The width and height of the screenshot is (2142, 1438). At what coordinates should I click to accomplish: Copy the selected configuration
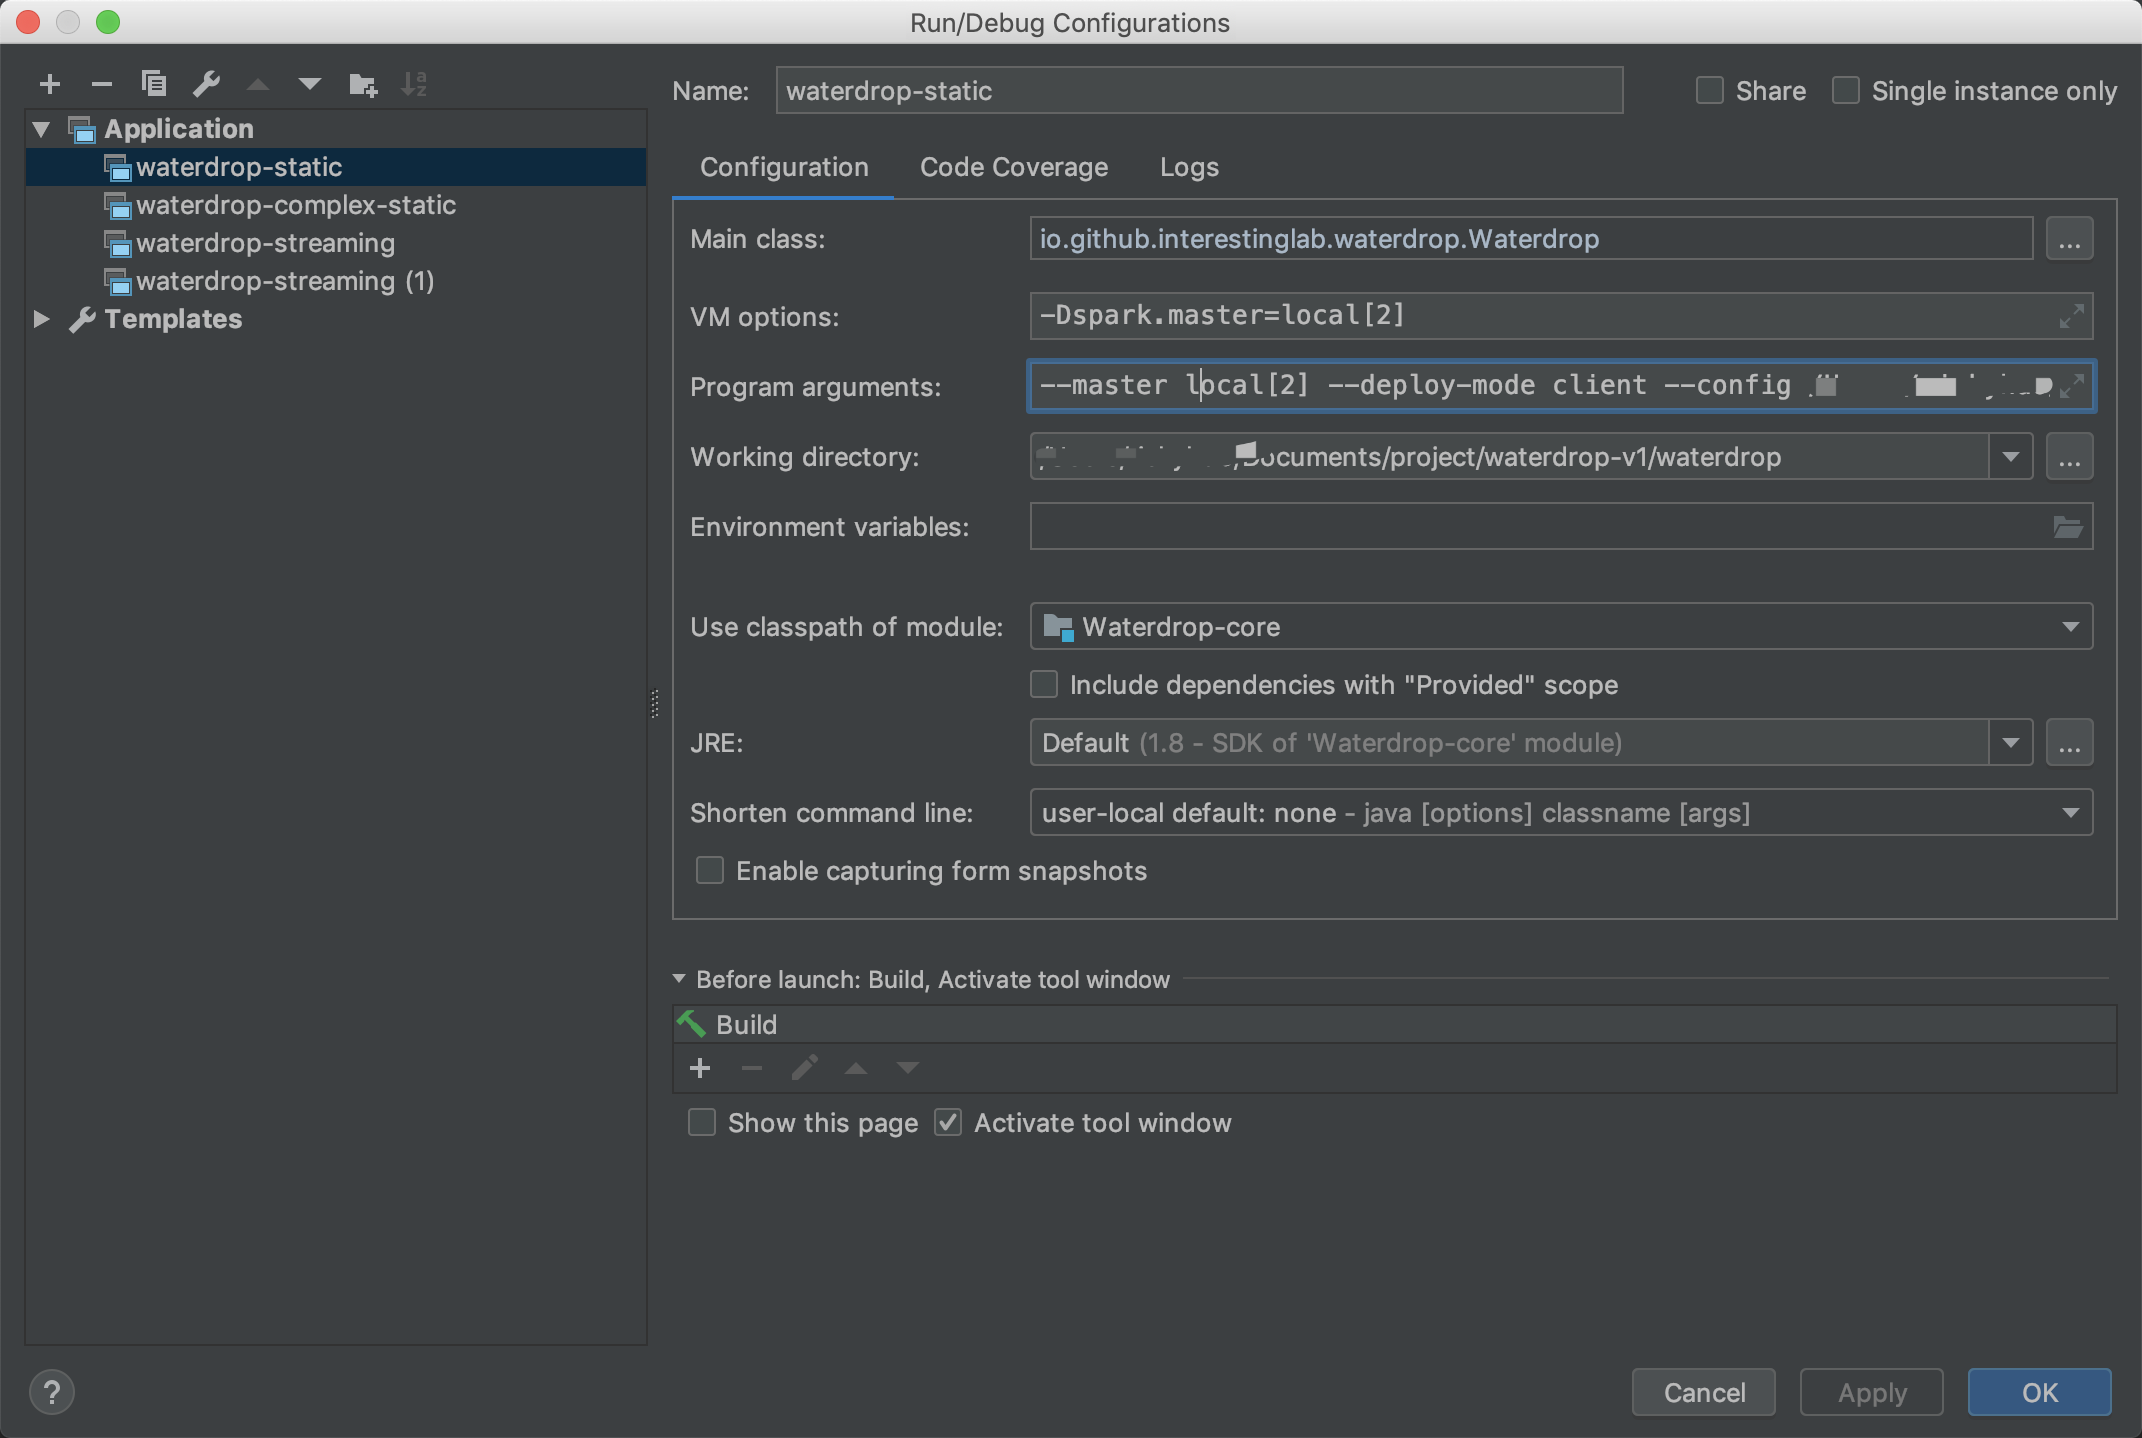point(154,84)
